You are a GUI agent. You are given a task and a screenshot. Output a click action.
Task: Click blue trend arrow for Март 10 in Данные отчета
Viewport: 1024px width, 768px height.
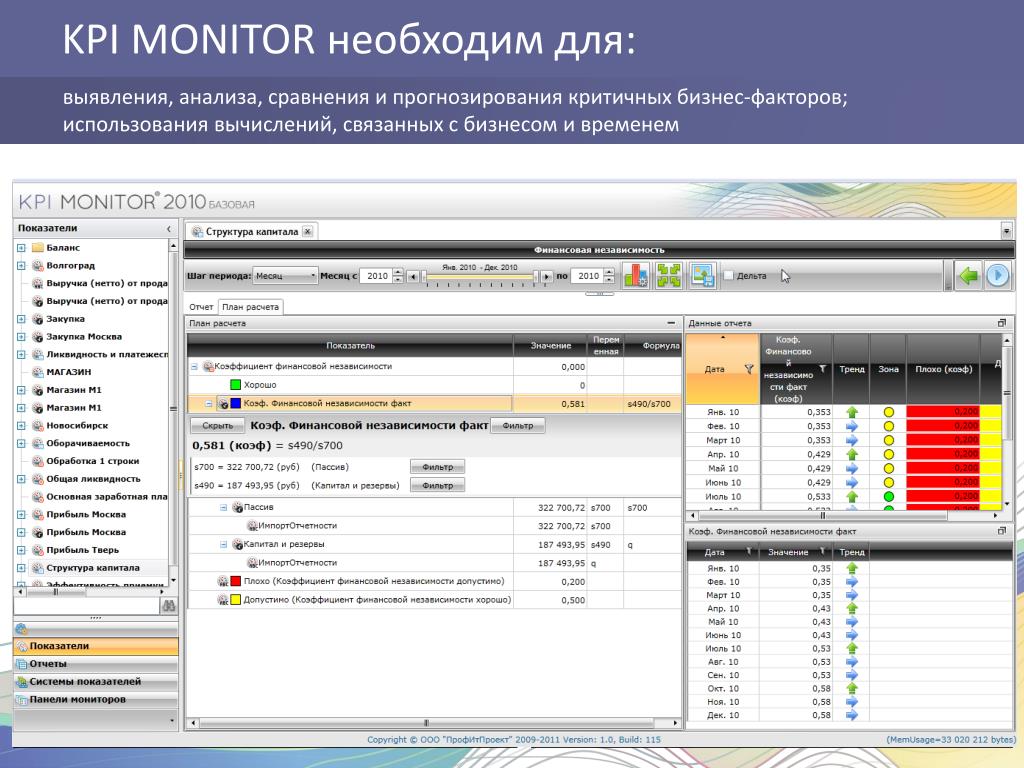click(852, 440)
